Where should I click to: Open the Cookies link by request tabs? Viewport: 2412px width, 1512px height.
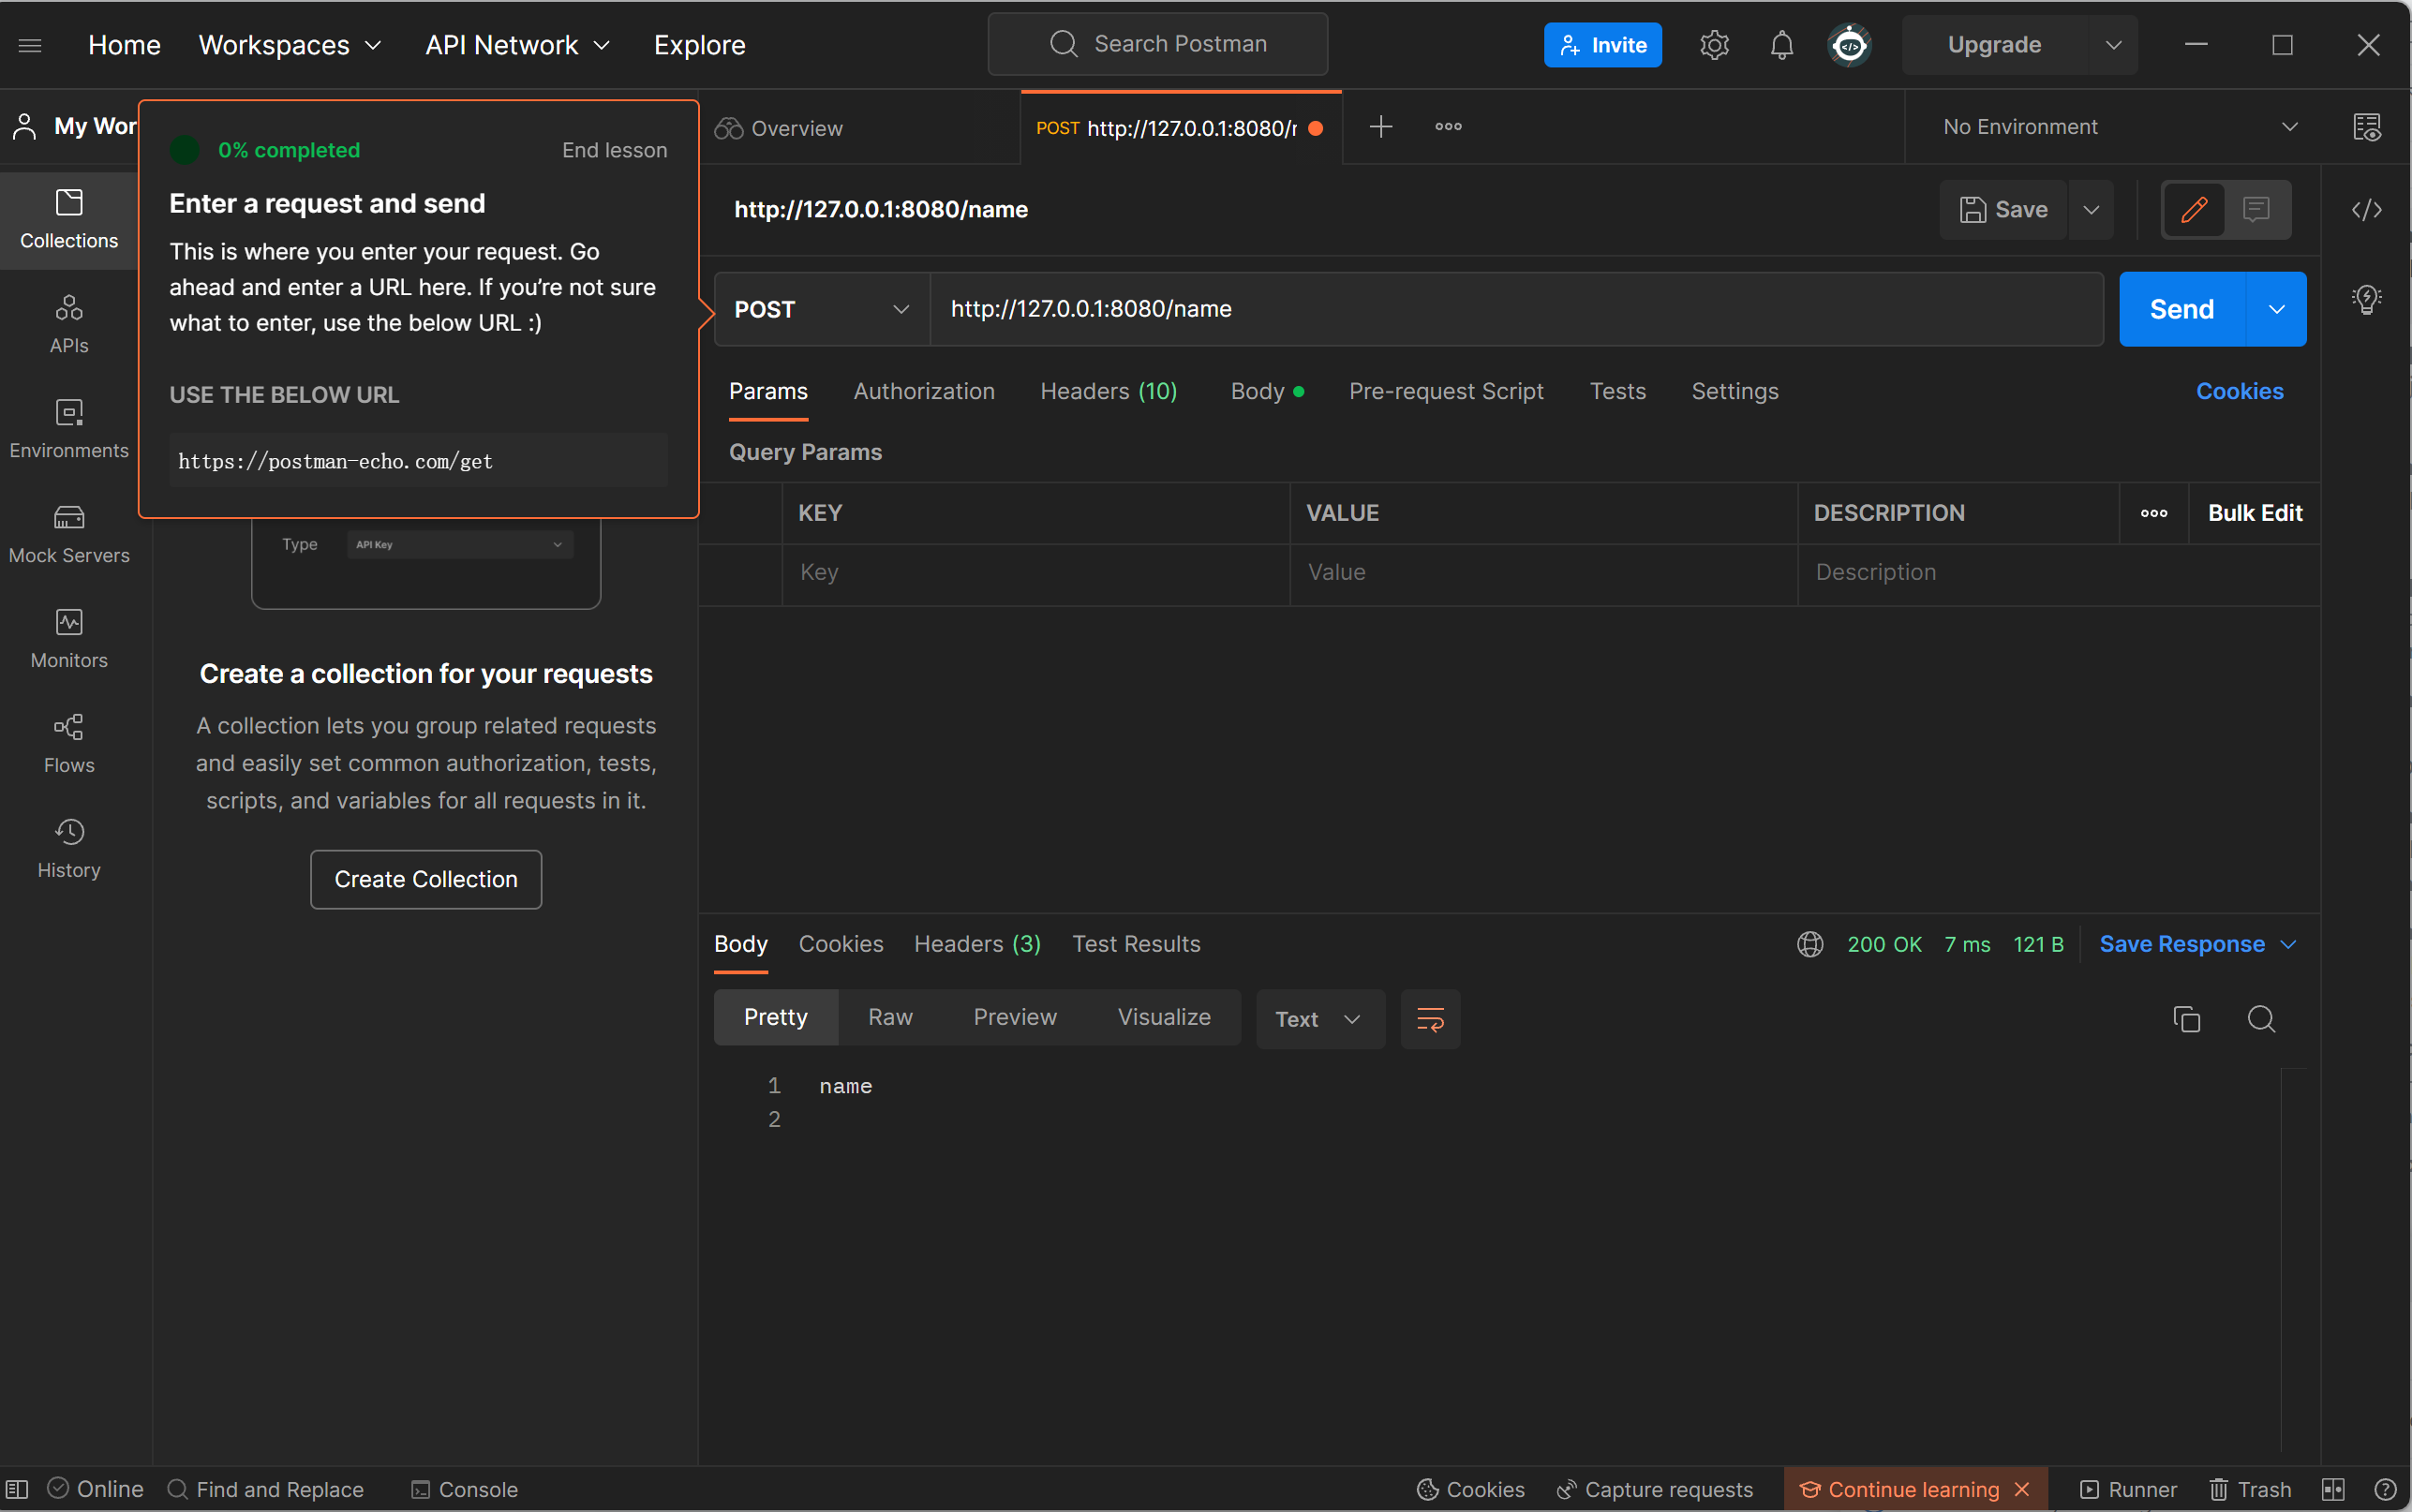tap(2239, 391)
